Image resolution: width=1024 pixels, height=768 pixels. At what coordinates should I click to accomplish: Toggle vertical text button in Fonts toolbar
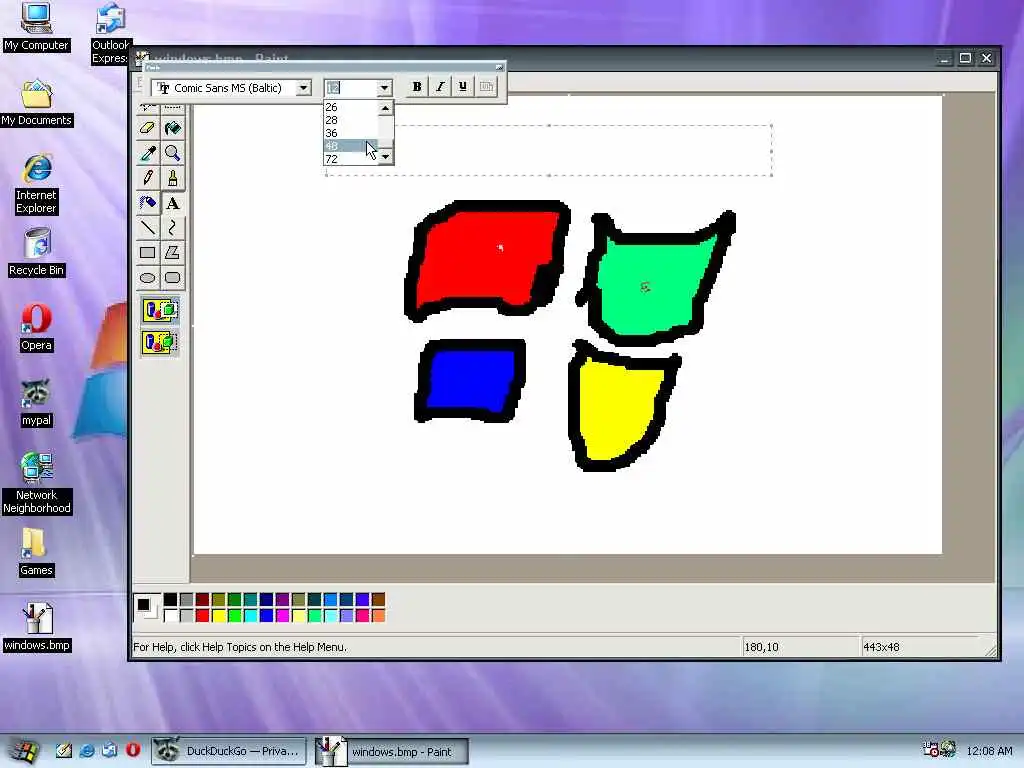(487, 87)
